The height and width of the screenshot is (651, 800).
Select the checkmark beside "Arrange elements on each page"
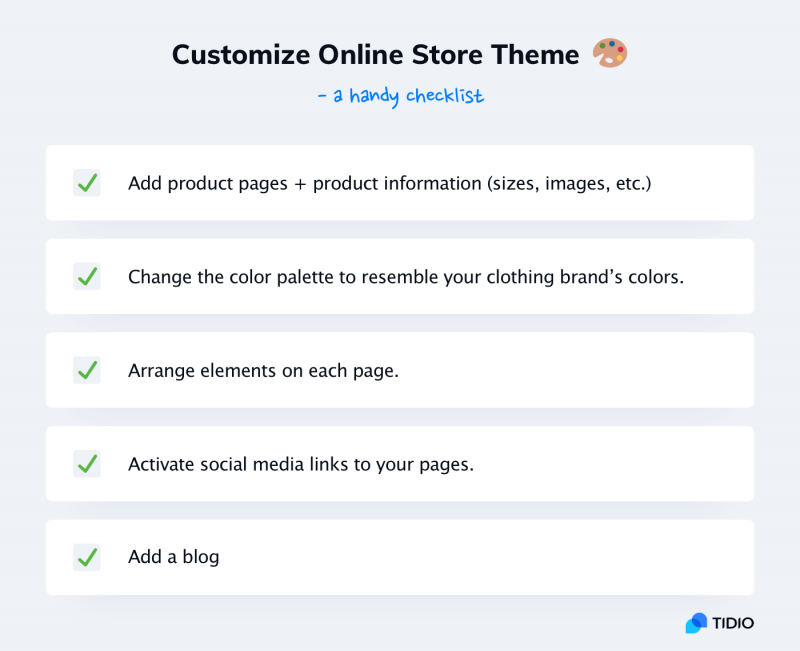(87, 370)
